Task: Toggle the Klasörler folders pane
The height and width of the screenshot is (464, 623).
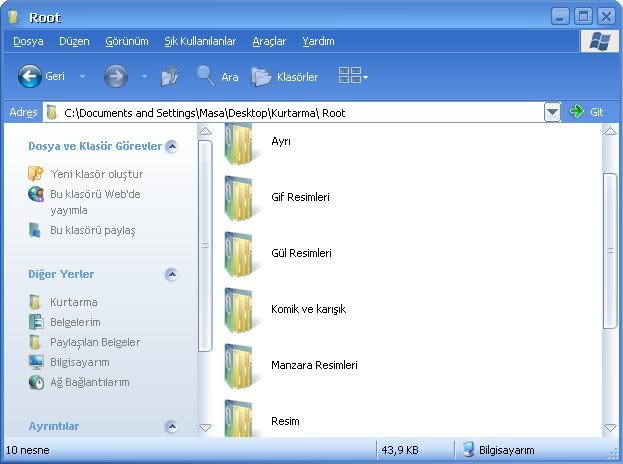Action: point(285,77)
